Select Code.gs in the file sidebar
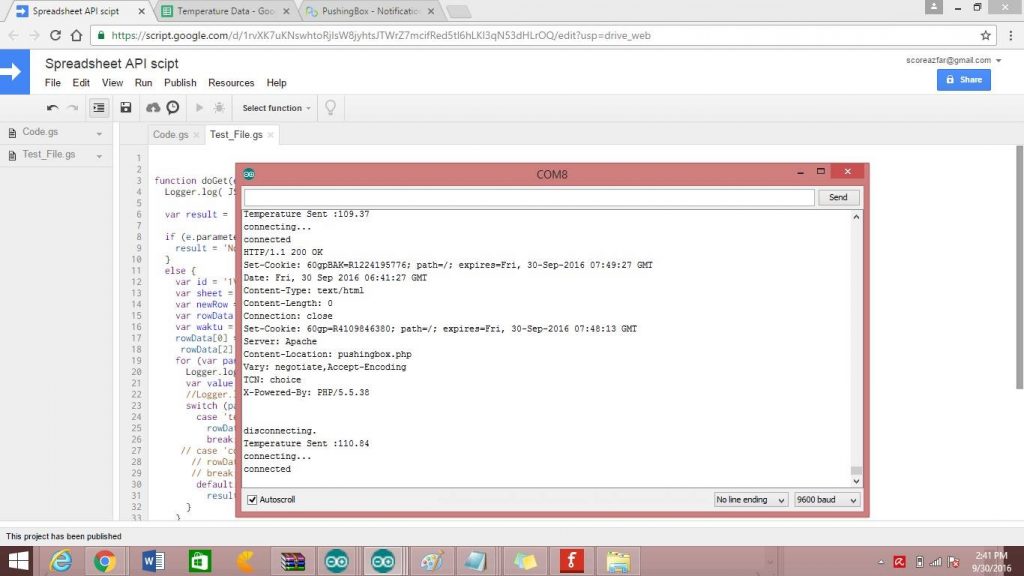Screen dimensions: 1024x576 [40, 132]
